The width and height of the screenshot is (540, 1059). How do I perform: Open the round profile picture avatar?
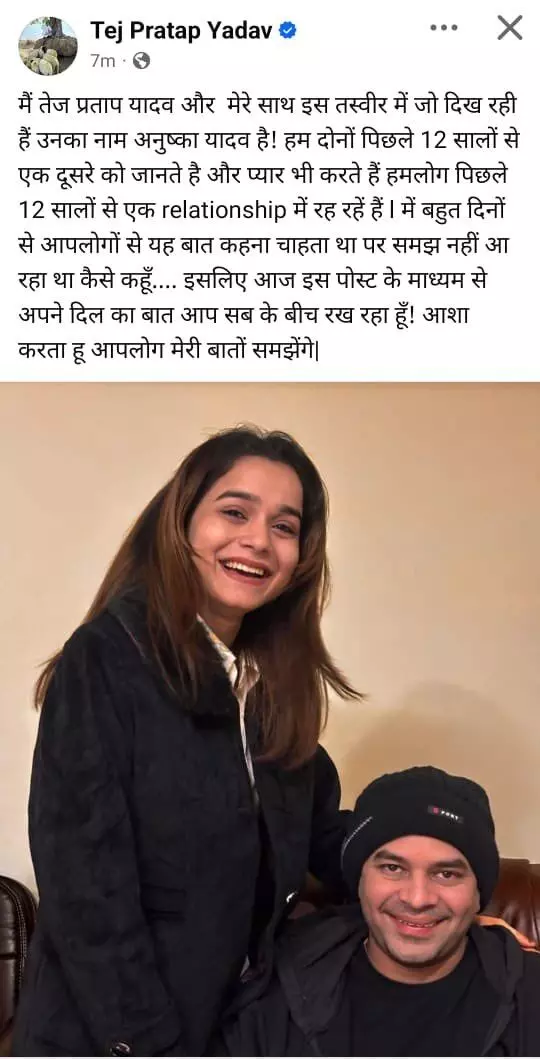pos(47,45)
